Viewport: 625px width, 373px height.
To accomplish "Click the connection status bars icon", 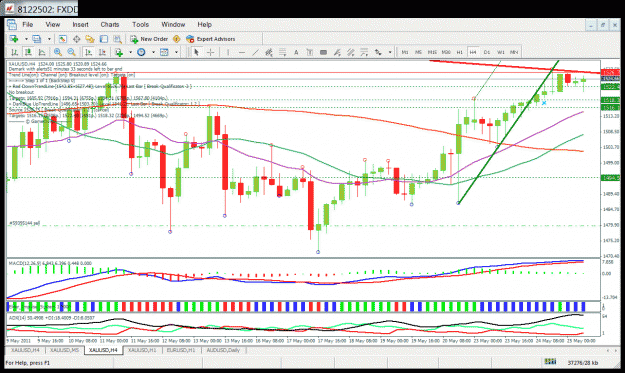I will click(x=550, y=362).
